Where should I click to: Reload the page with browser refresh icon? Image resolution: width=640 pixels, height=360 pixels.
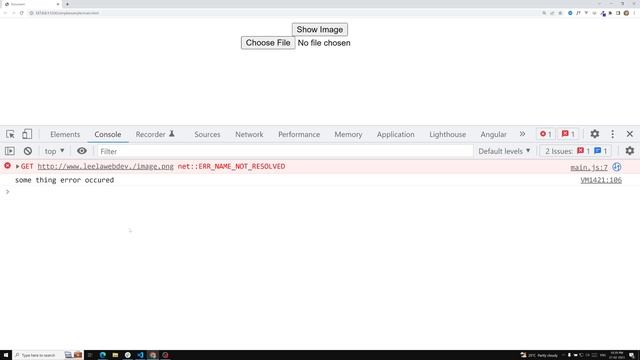(x=22, y=13)
